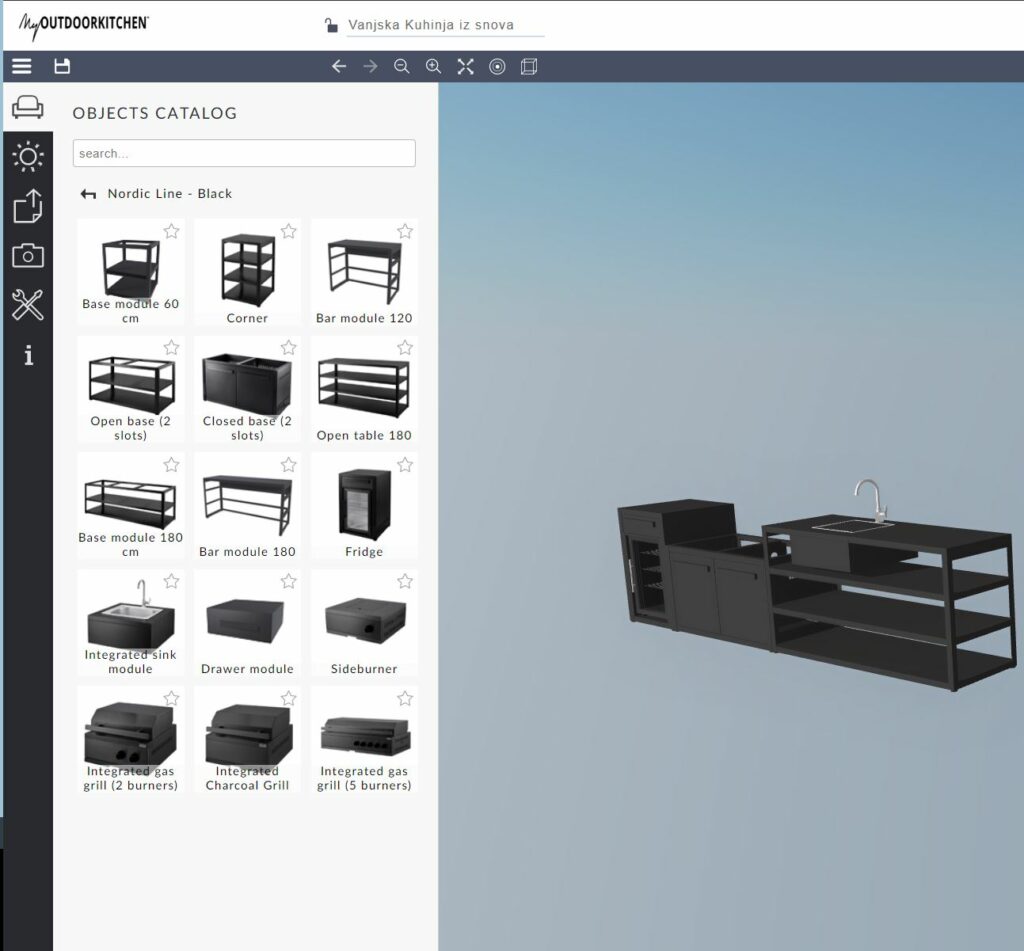Favorite the Fridge item star

pyautogui.click(x=405, y=465)
